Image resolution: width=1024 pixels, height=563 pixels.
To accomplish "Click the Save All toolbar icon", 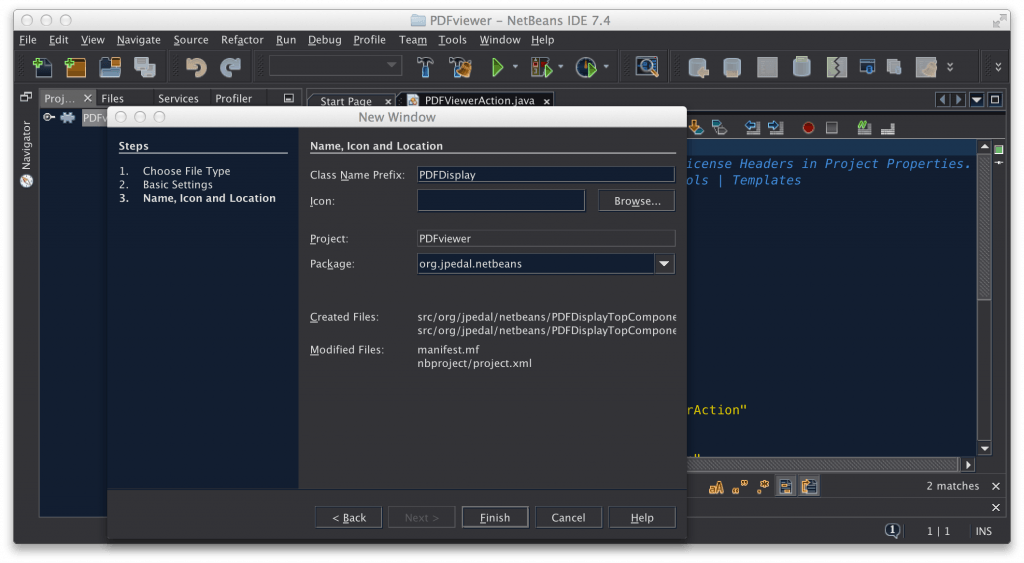I will [x=145, y=67].
